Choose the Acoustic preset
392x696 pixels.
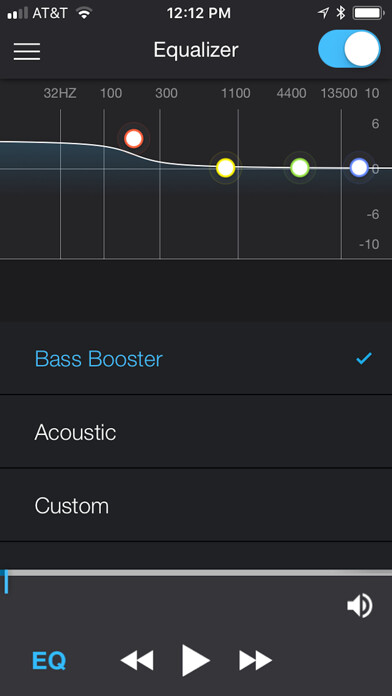[196, 431]
